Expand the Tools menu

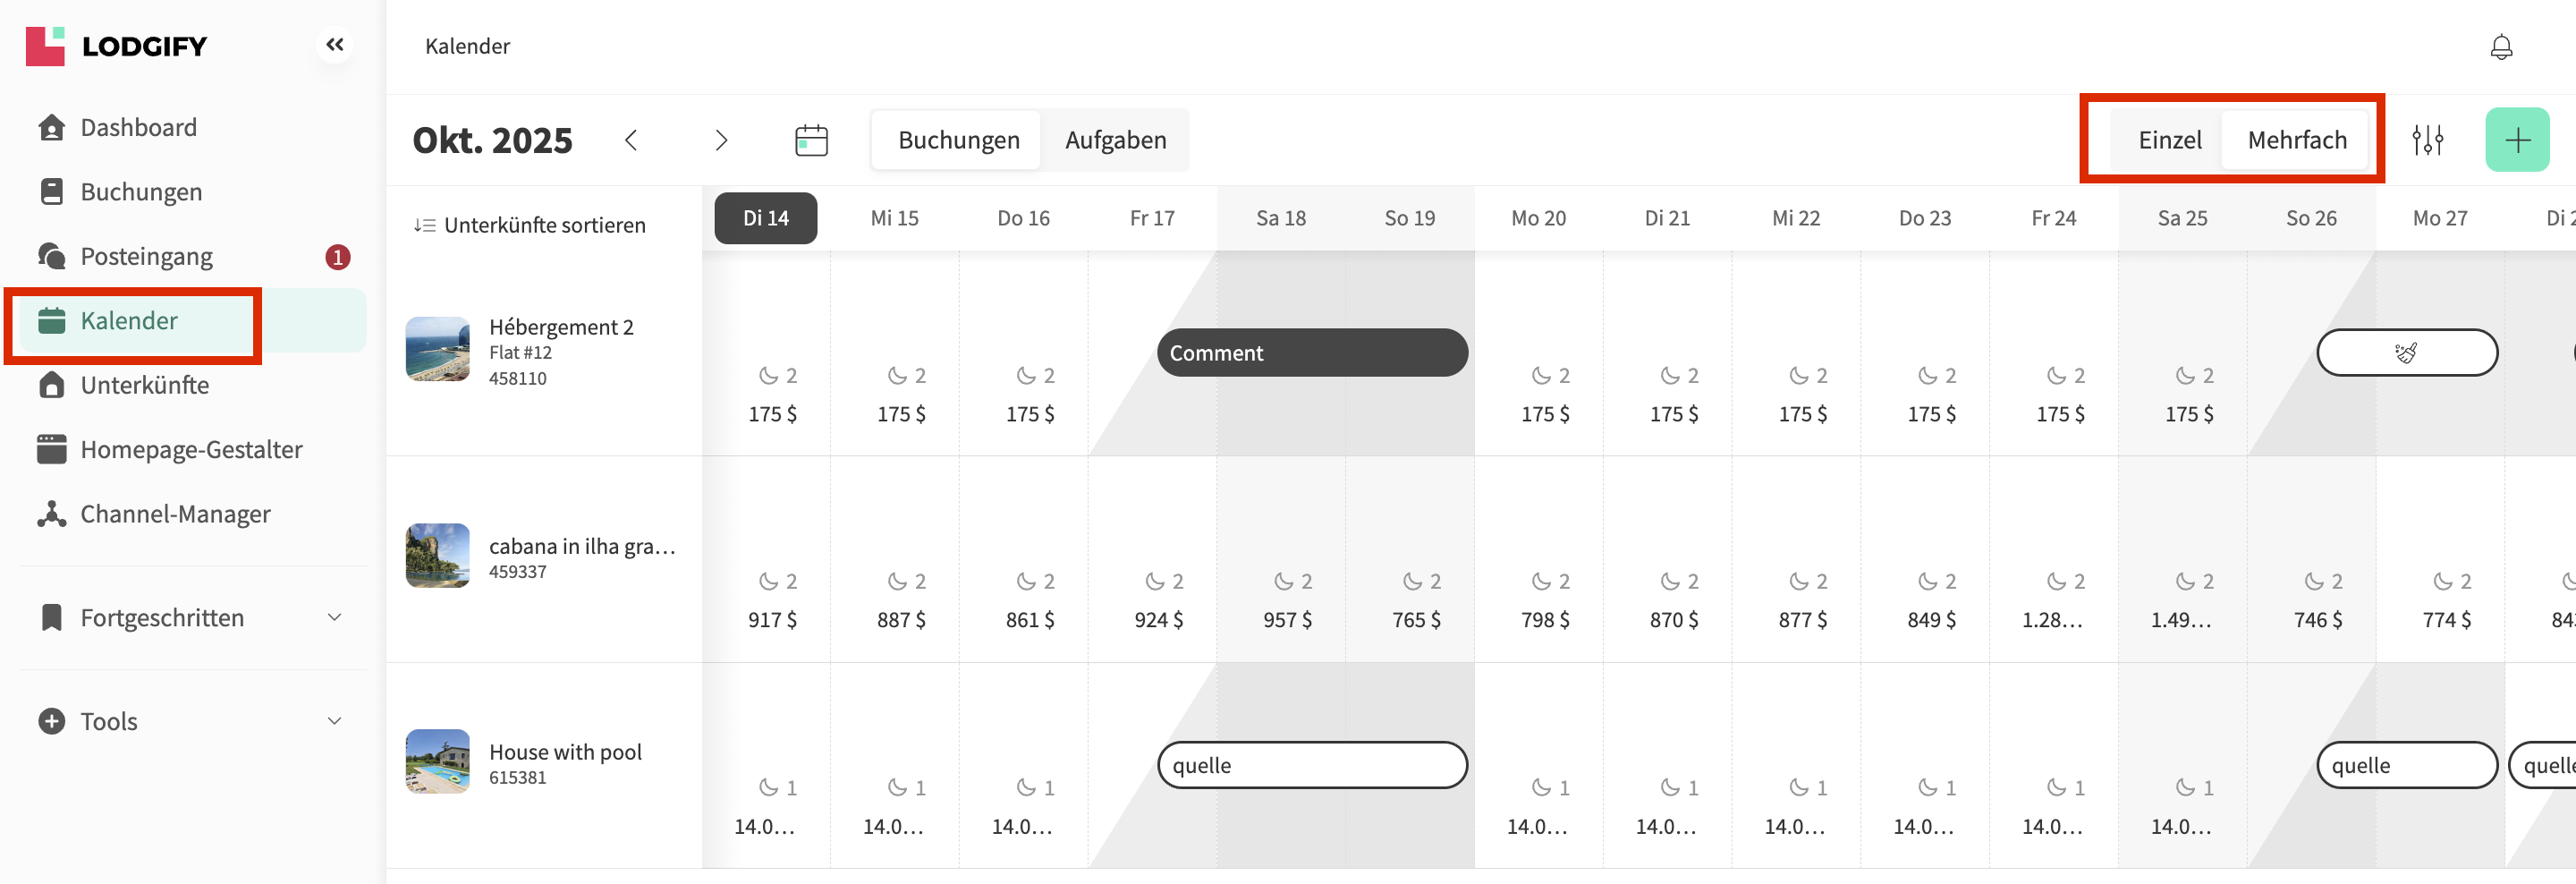(x=190, y=721)
